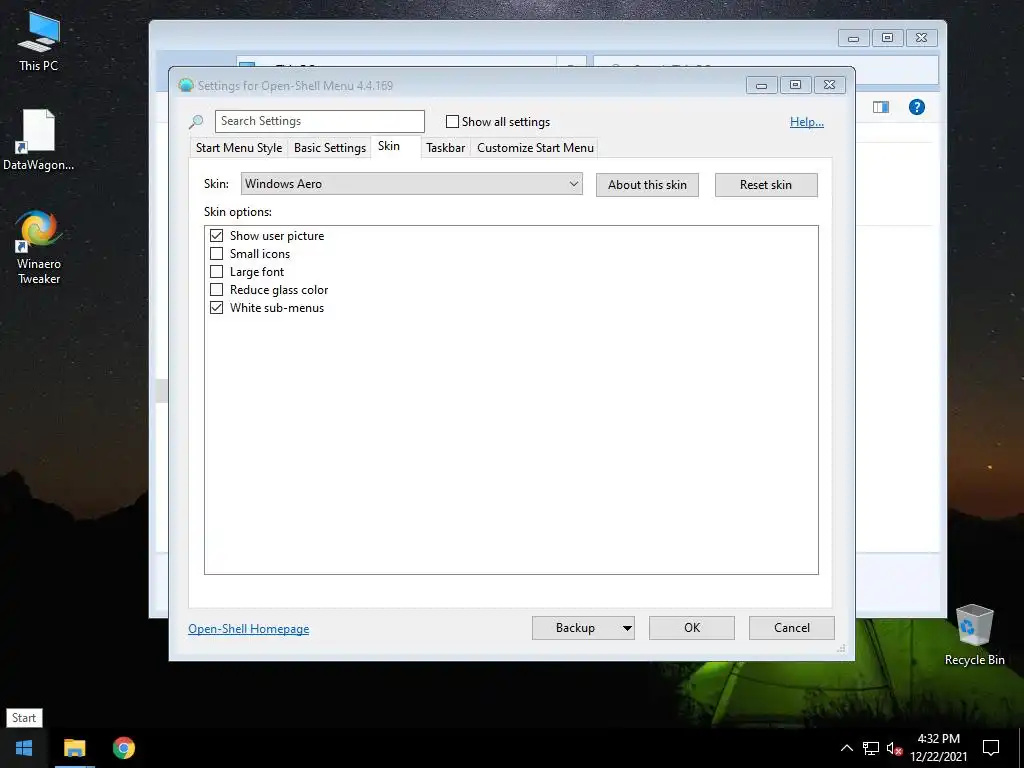Uncheck Show user picture option
The width and height of the screenshot is (1024, 768).
216,235
